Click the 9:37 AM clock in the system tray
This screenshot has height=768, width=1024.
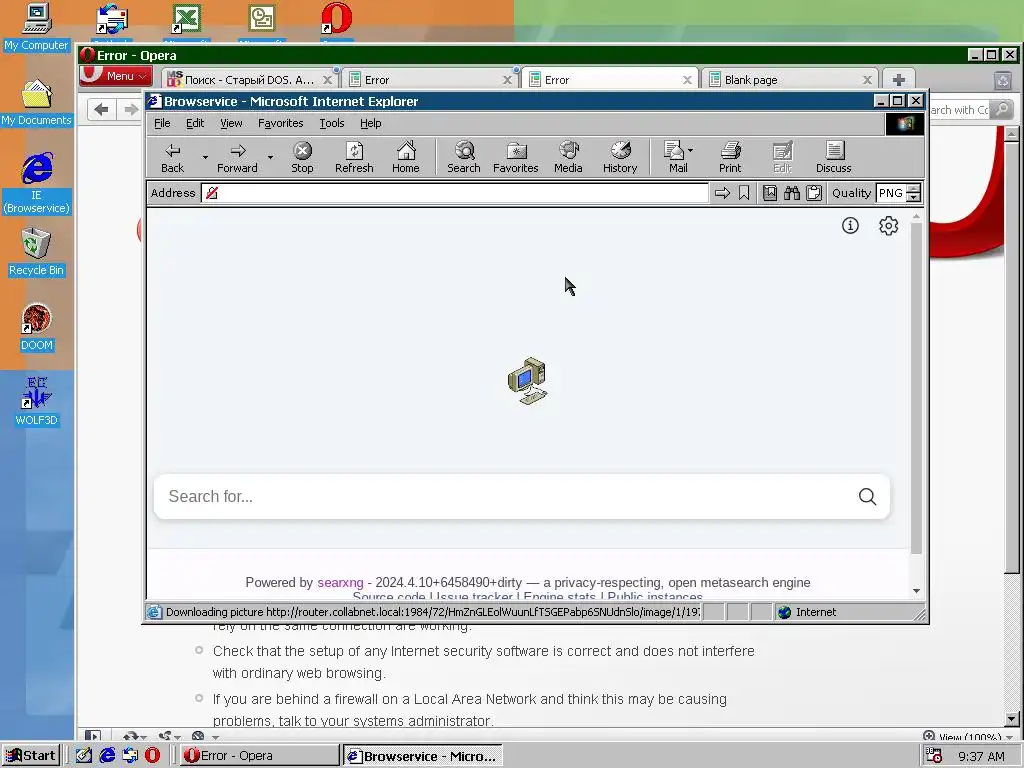981,756
